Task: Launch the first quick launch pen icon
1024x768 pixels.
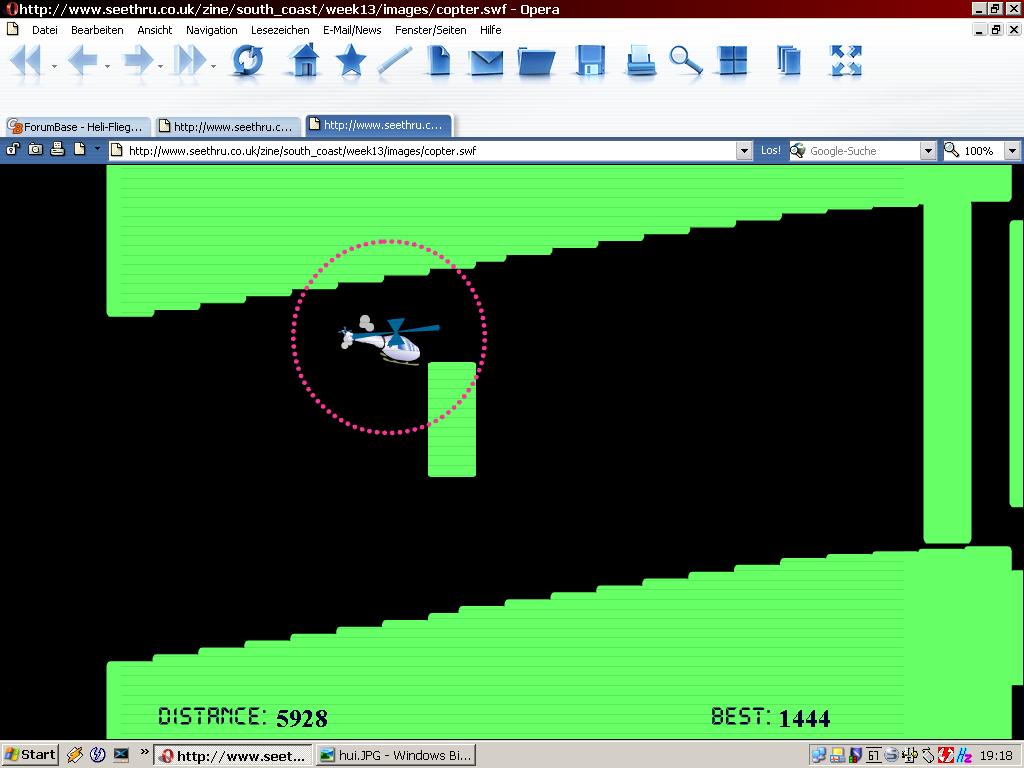Action: pyautogui.click(x=74, y=755)
